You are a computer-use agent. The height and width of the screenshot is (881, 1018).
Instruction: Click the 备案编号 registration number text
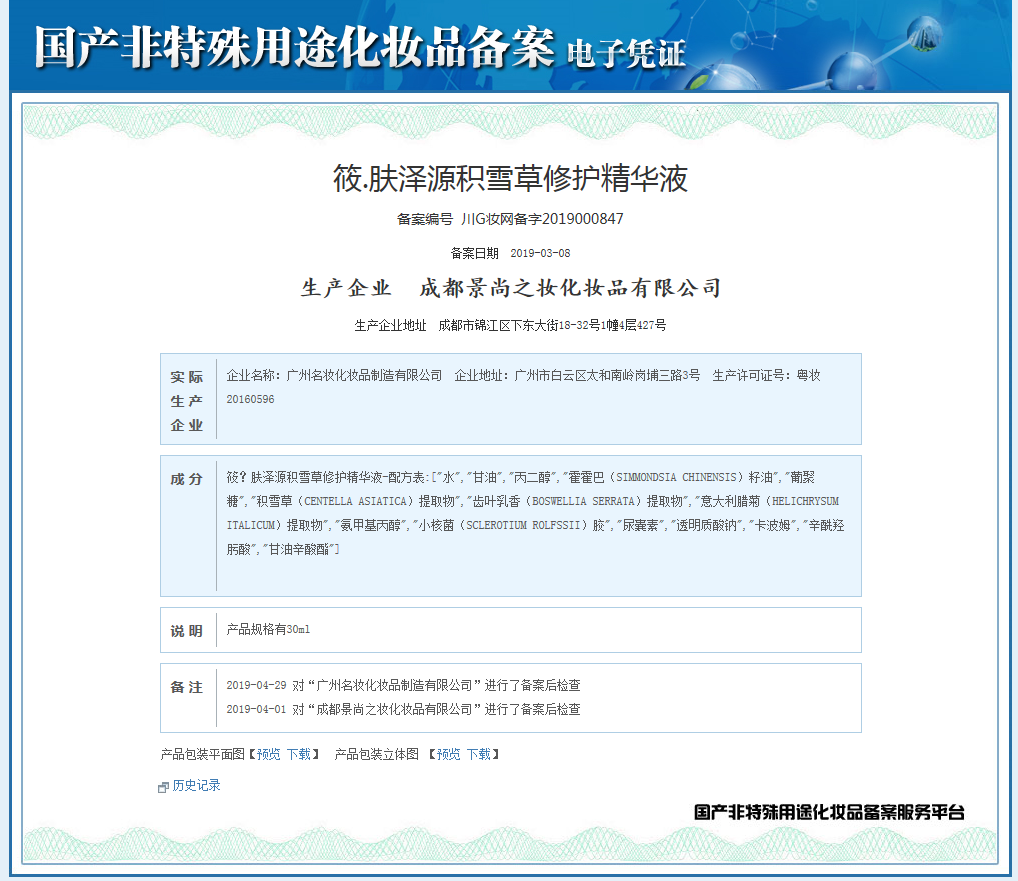[508, 219]
